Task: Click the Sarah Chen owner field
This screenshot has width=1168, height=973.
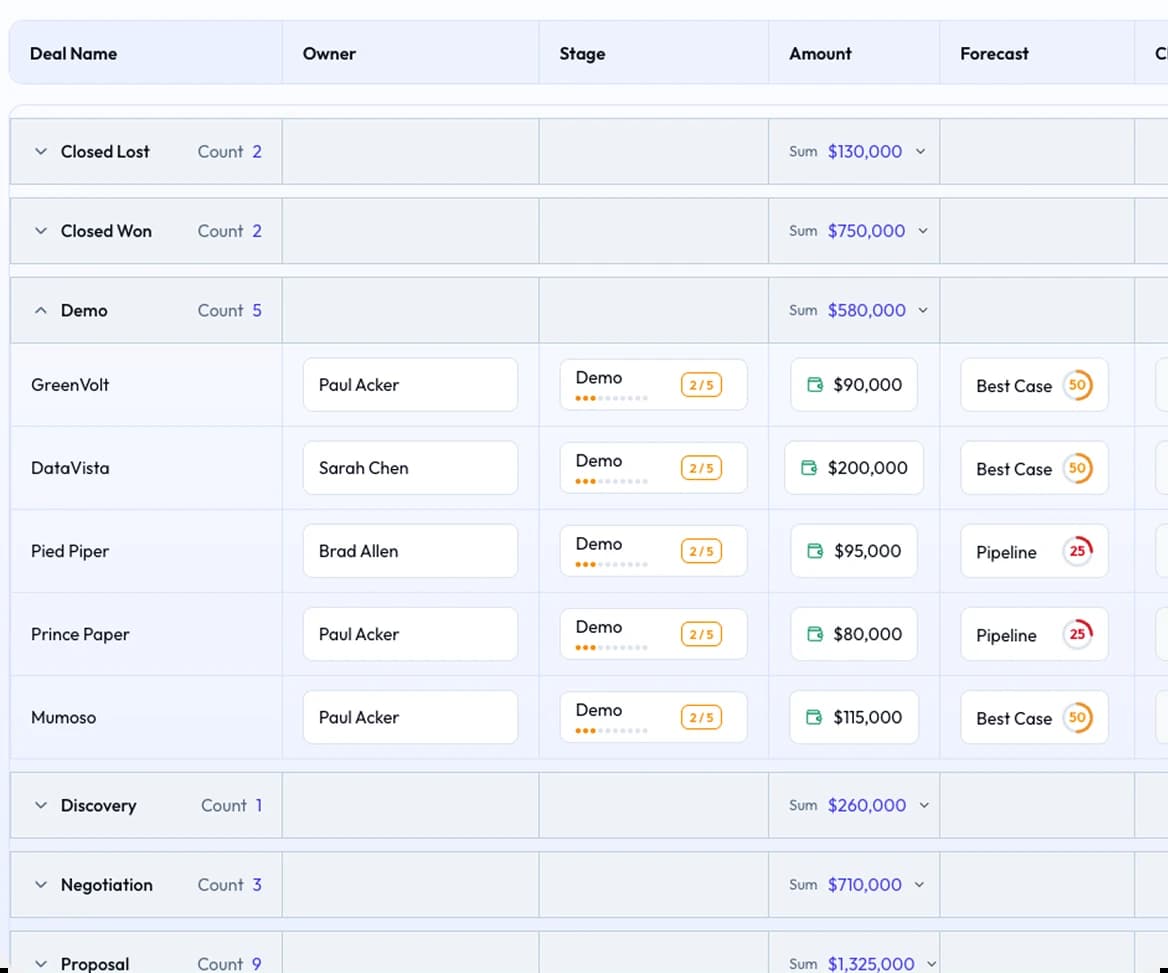Action: [410, 468]
